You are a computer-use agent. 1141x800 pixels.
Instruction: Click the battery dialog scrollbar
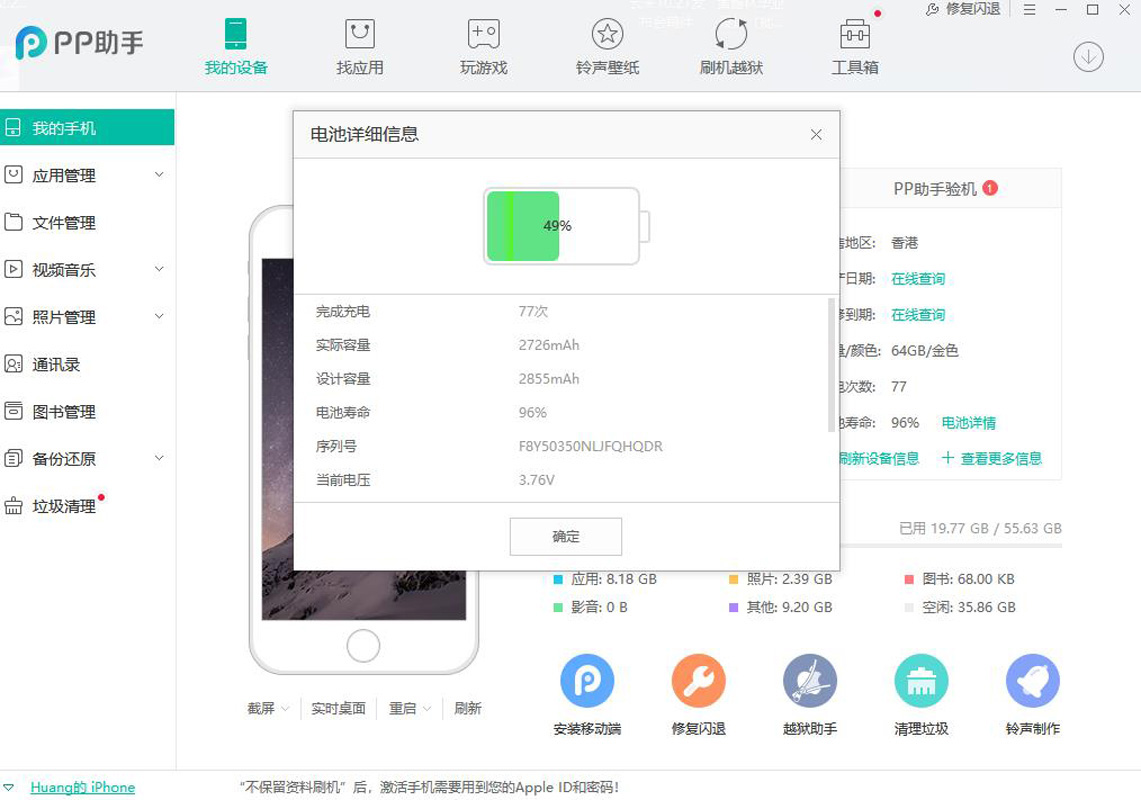(831, 364)
